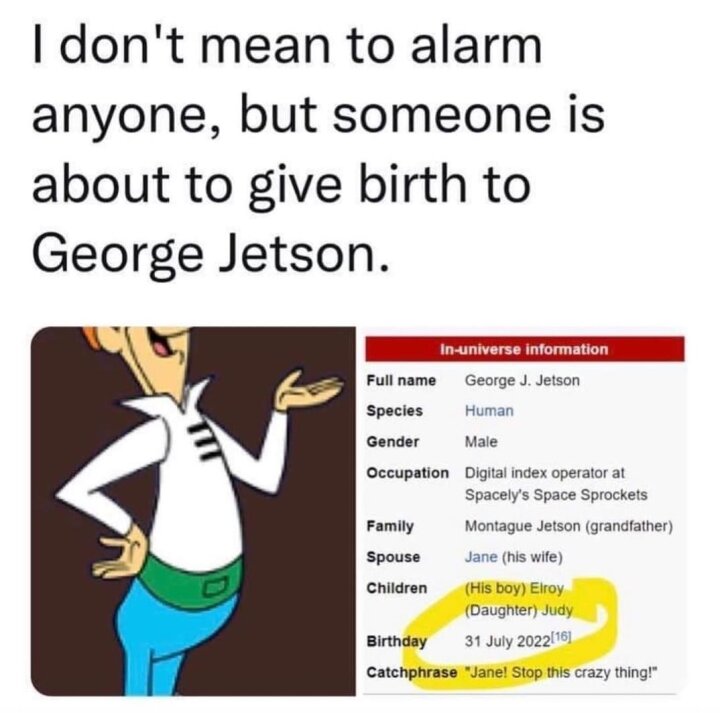Click George's green belt in the picture

[191, 575]
